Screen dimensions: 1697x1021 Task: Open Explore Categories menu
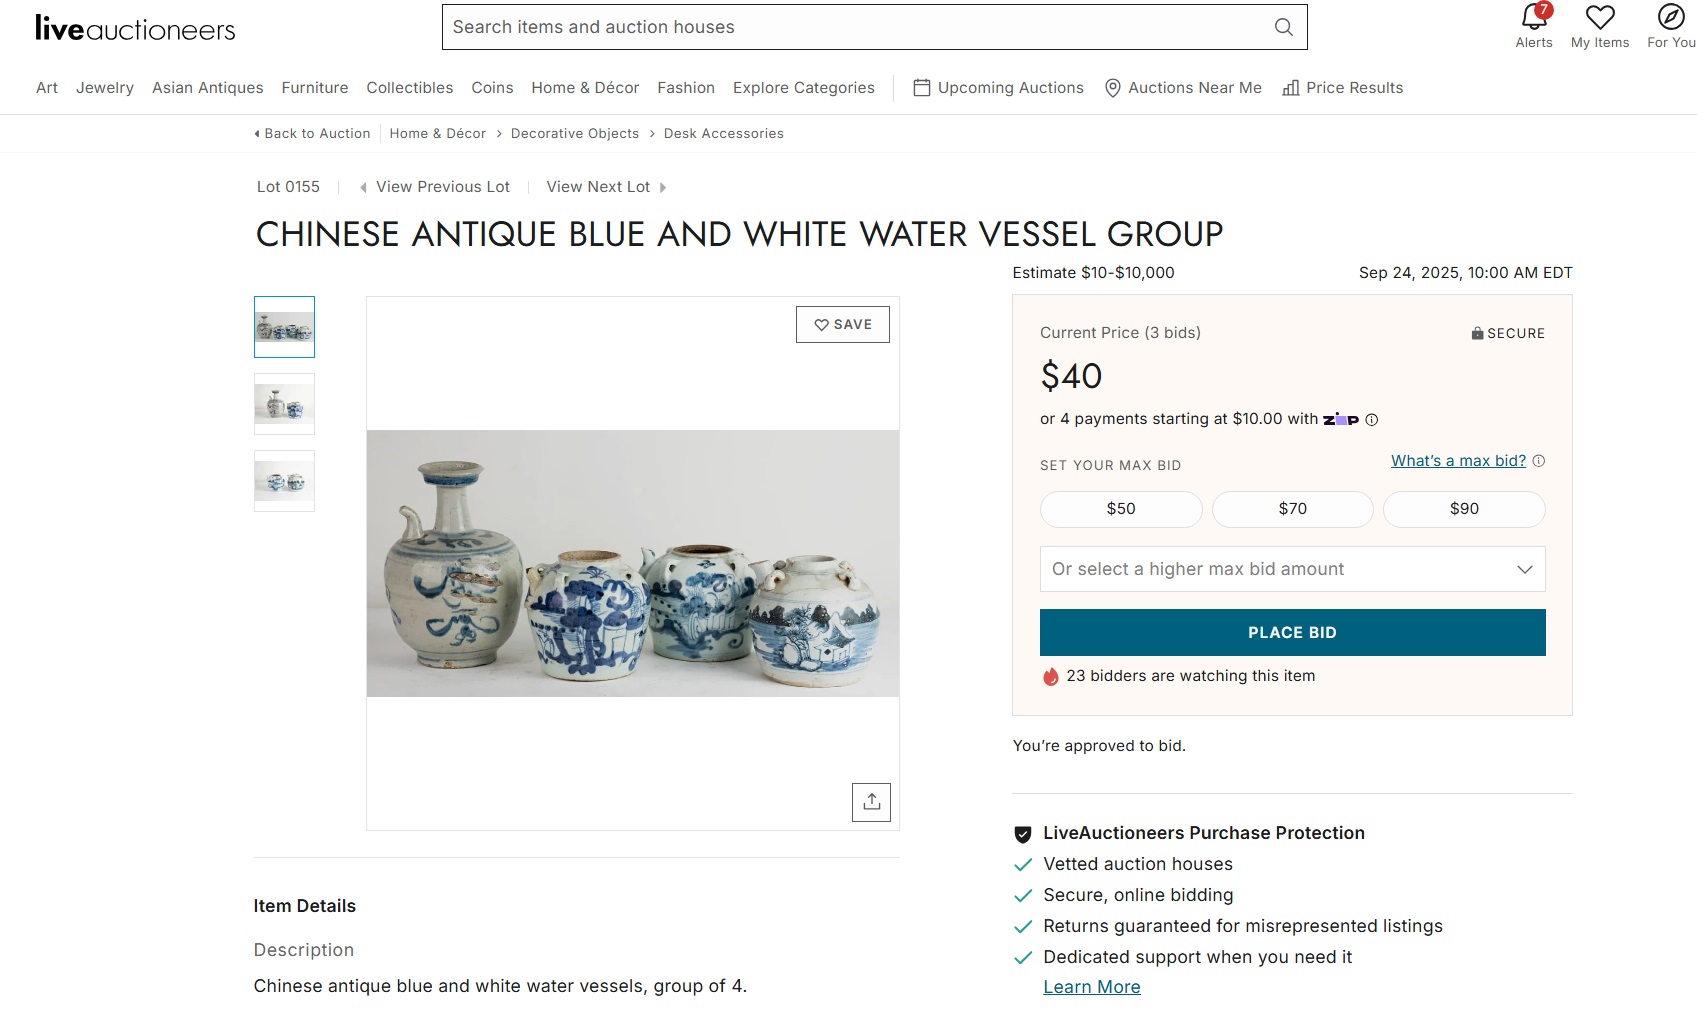click(x=804, y=88)
